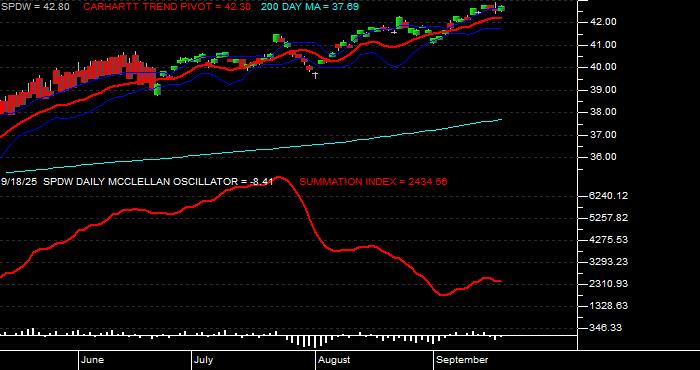
Task: Click the SPDW = 42.80 price label
Action: 35,7
